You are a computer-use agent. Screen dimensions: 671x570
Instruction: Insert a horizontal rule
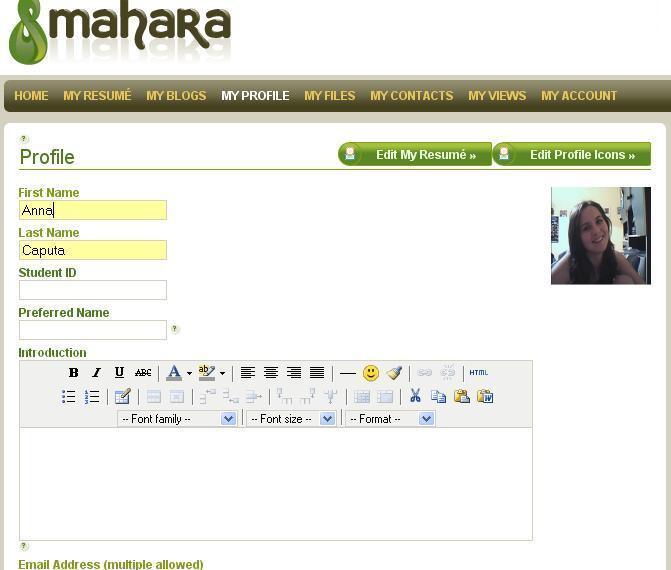[x=347, y=373]
